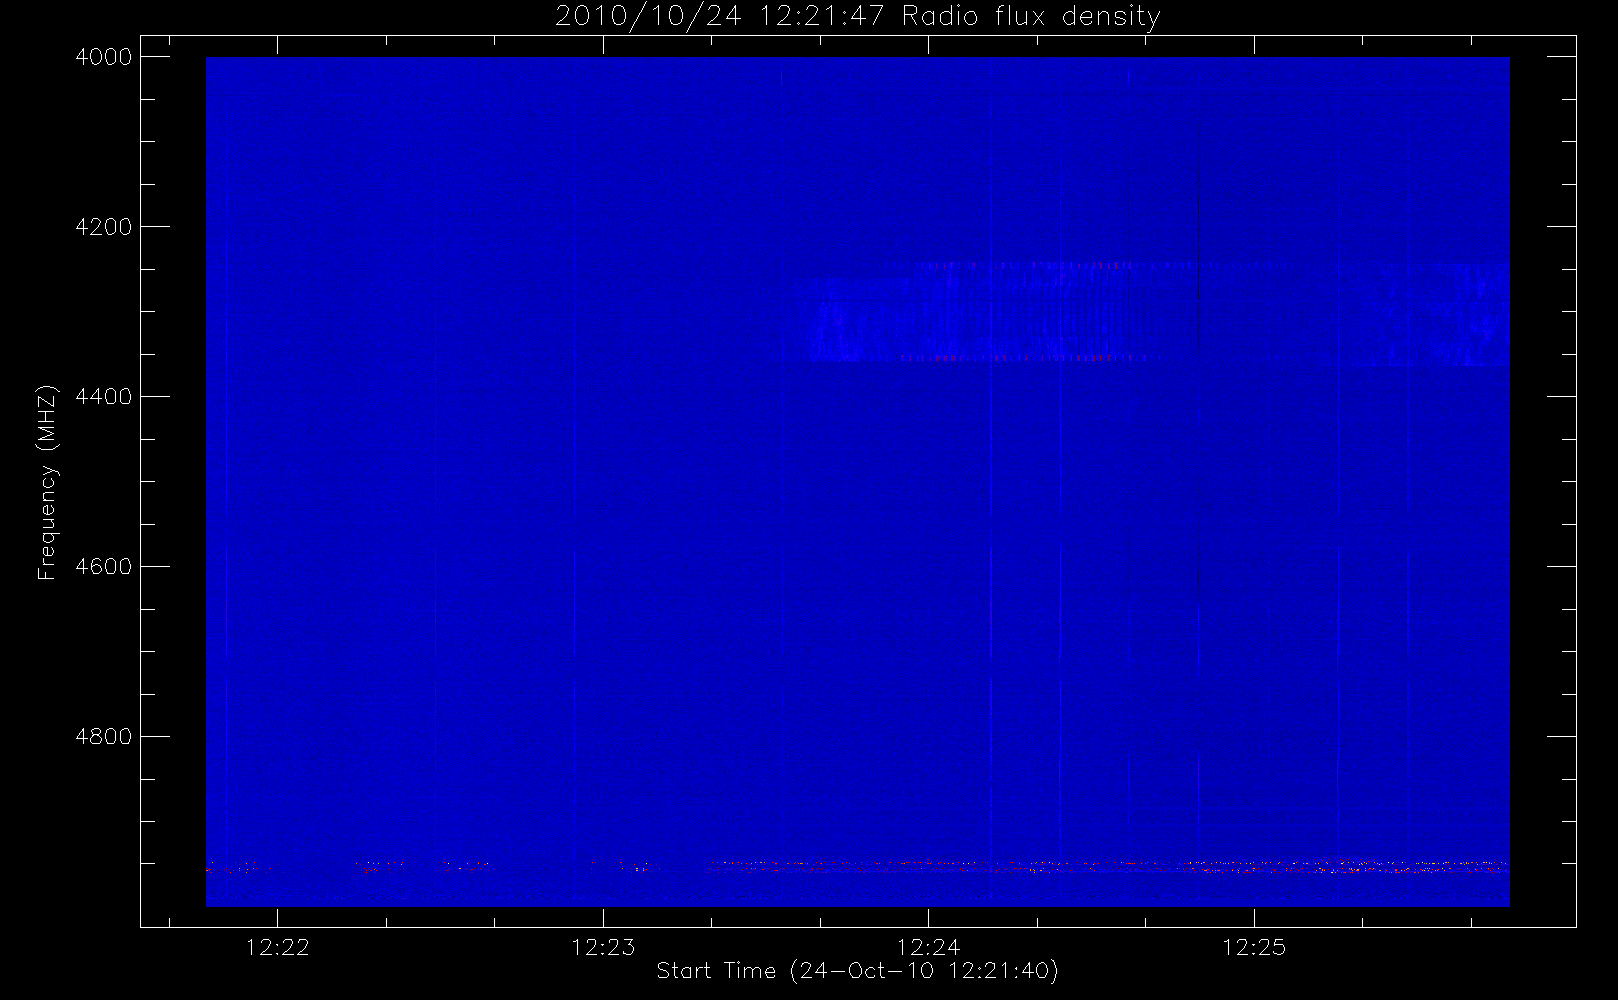1618x1000 pixels.
Task: Click the 'Start Time (24-Oct-10 12:21:40)' axis title
Action: 857,971
